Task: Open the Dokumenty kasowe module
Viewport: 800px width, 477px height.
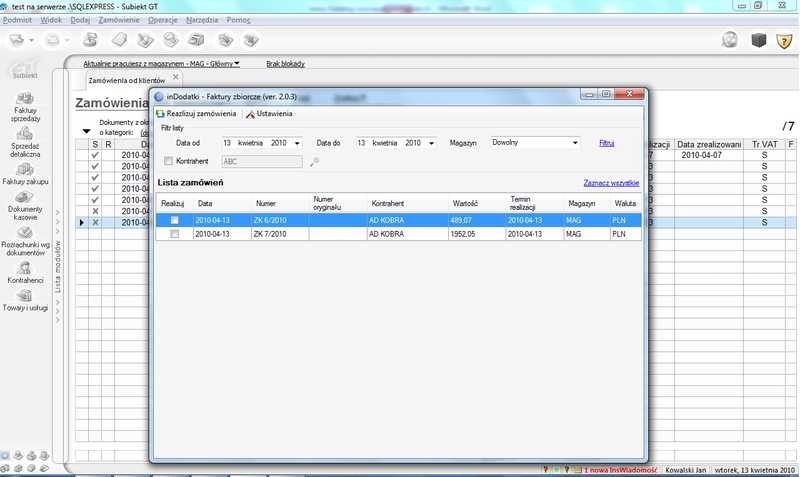Action: [x=25, y=206]
